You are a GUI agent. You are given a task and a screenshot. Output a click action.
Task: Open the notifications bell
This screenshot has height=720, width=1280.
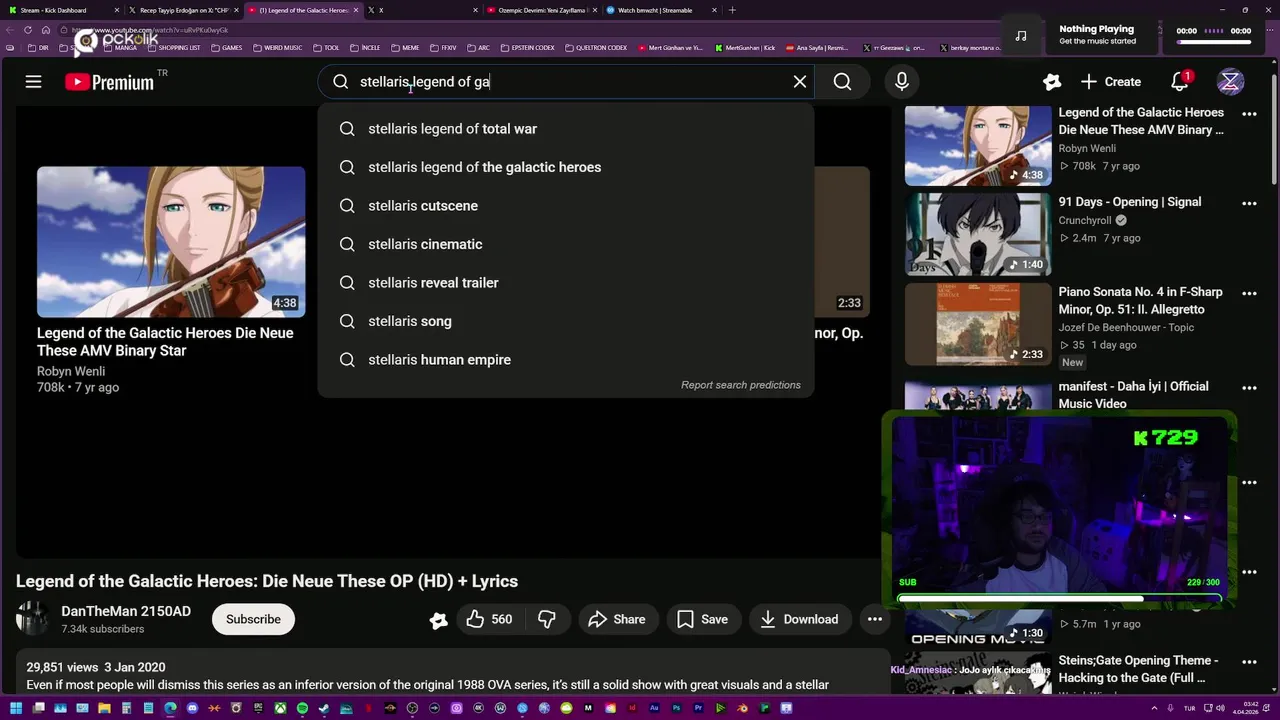[x=1180, y=82]
